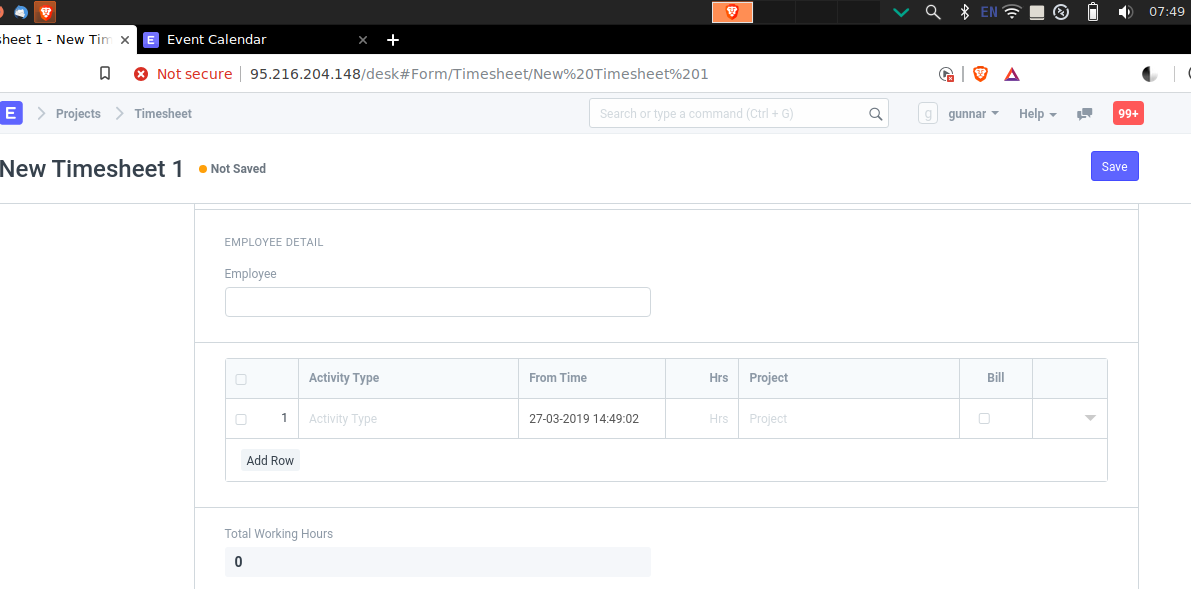This screenshot has height=589, width=1191.
Task: Focus the search or command bar
Action: click(738, 113)
